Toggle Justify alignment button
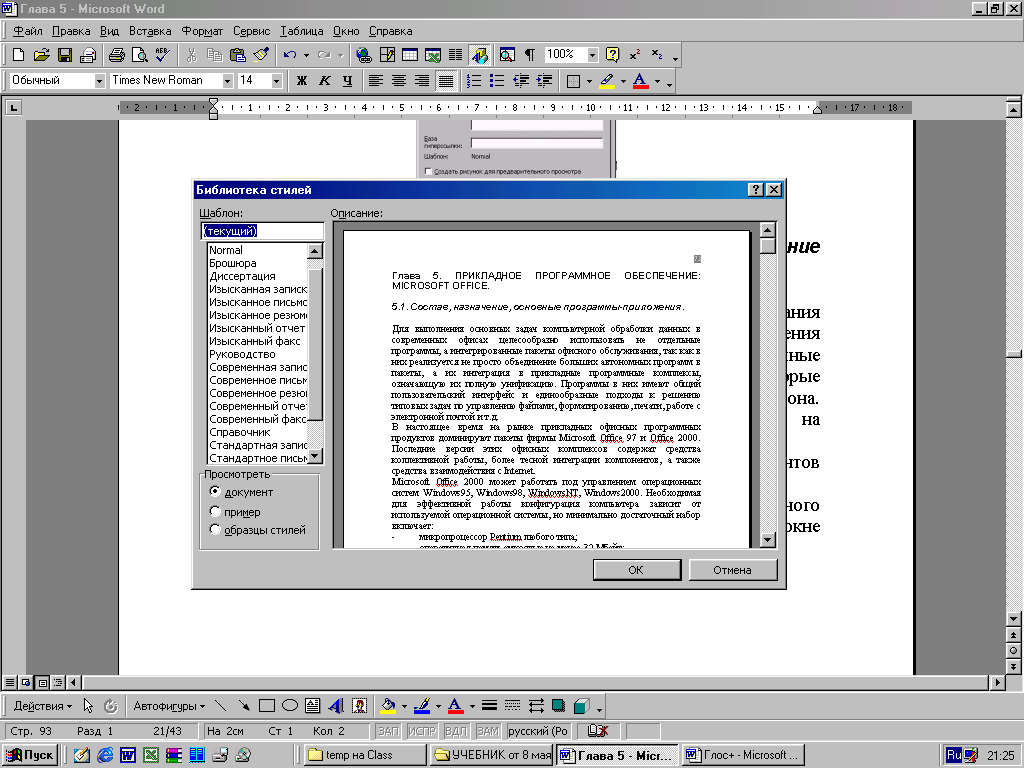Screen dimensions: 1024x768 coord(445,80)
